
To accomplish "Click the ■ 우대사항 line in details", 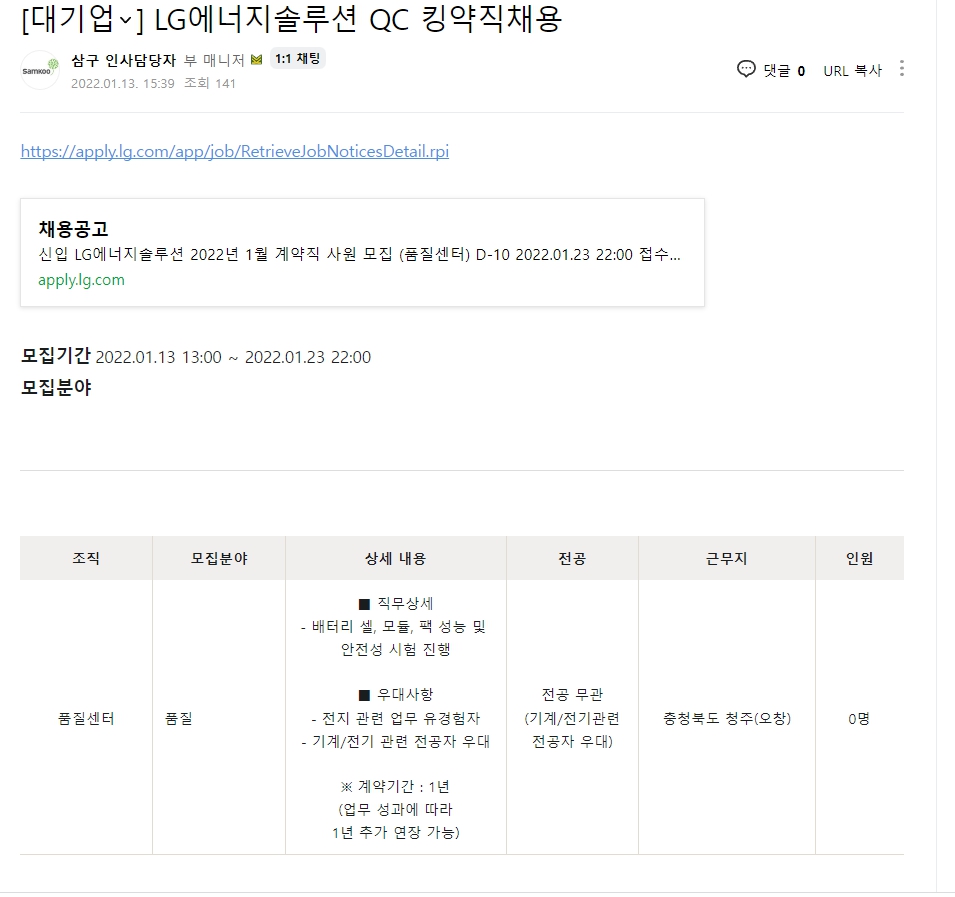I will pyautogui.click(x=396, y=695).
